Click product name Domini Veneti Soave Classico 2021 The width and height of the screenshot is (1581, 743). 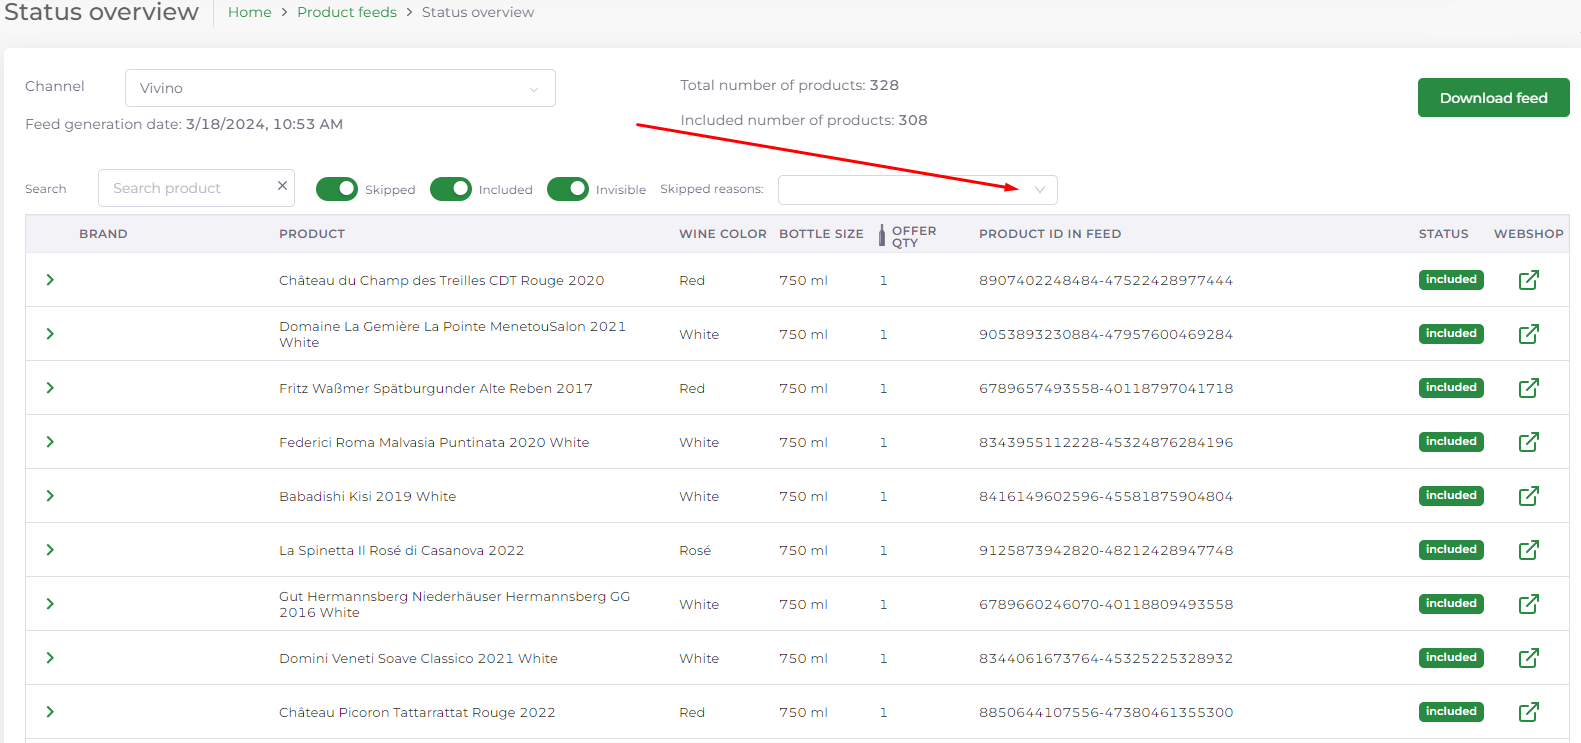418,659
